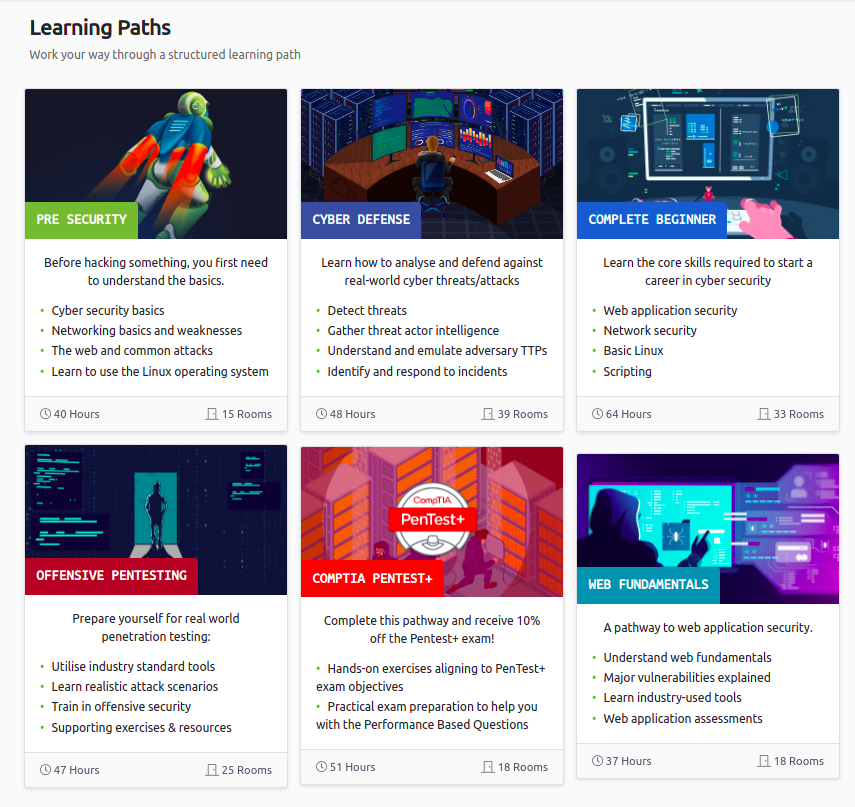Open the CompTIA Pentest+ path thumbnail

pos(432,522)
